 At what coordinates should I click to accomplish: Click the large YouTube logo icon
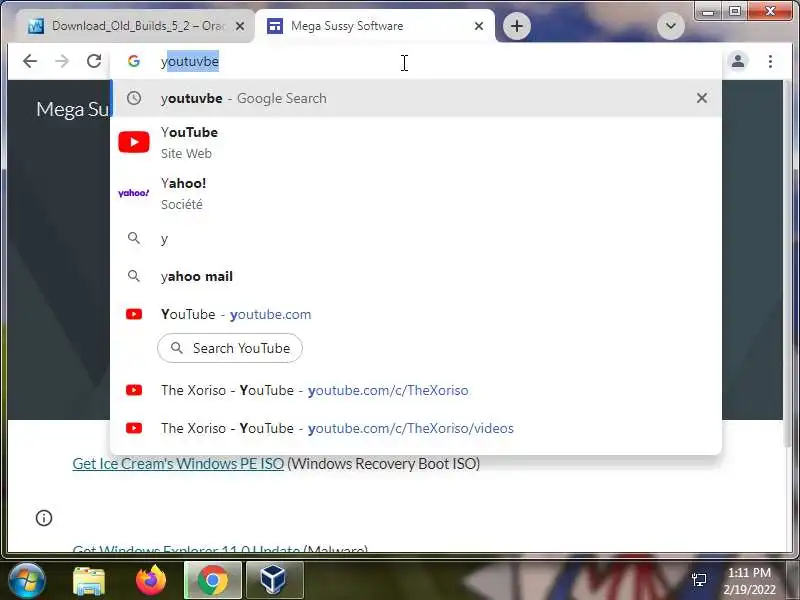tap(134, 142)
